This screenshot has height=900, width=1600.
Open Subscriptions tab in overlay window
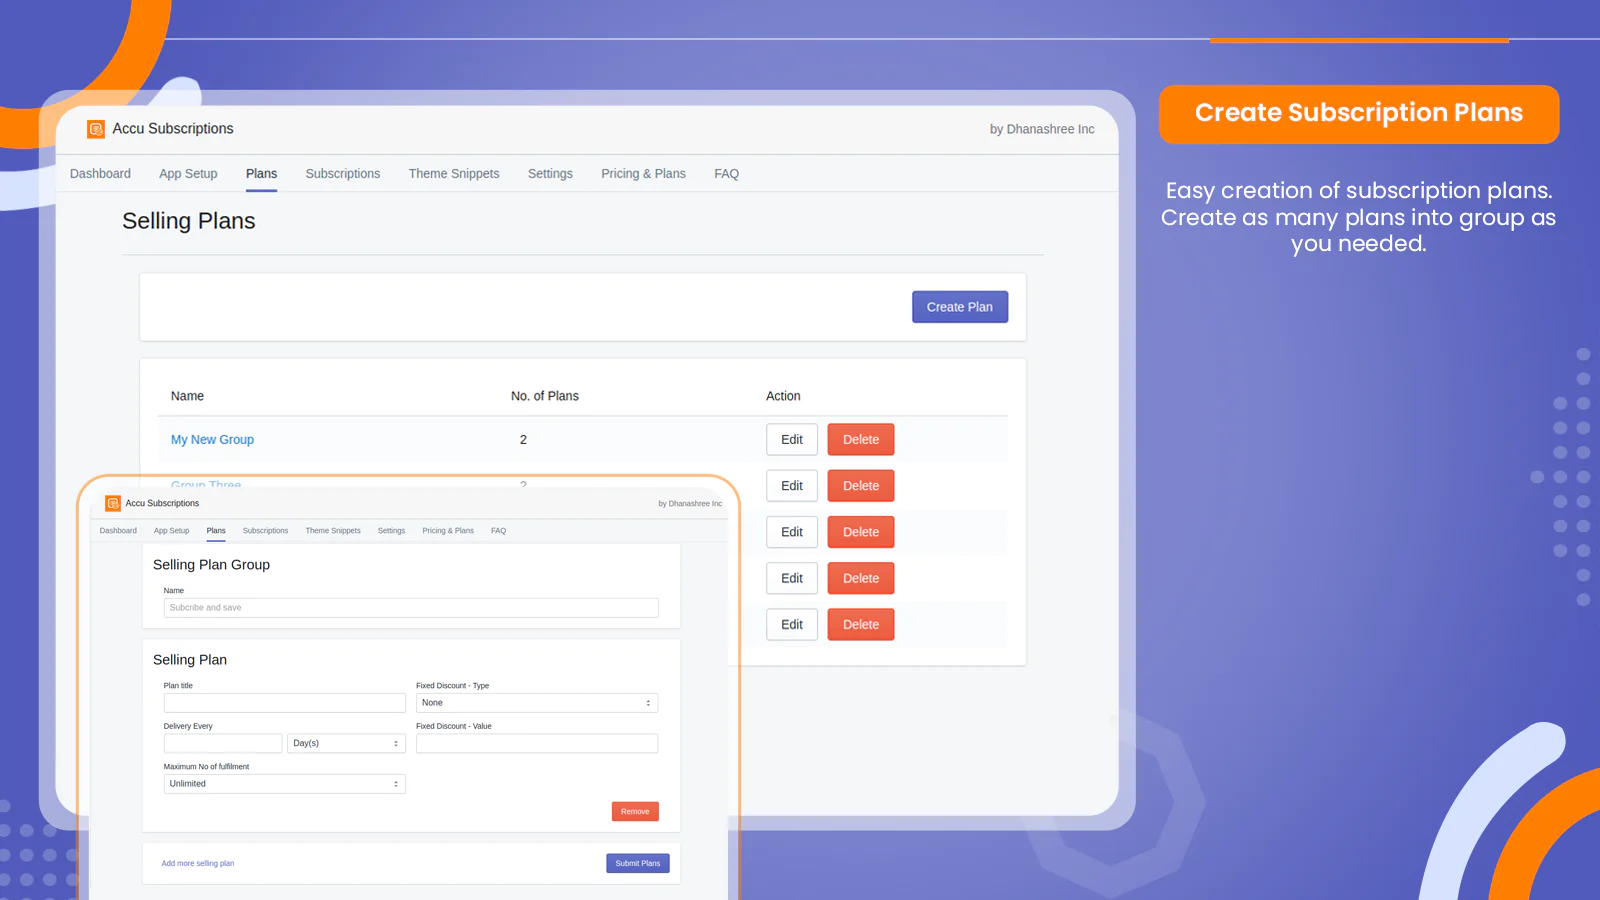tap(265, 531)
